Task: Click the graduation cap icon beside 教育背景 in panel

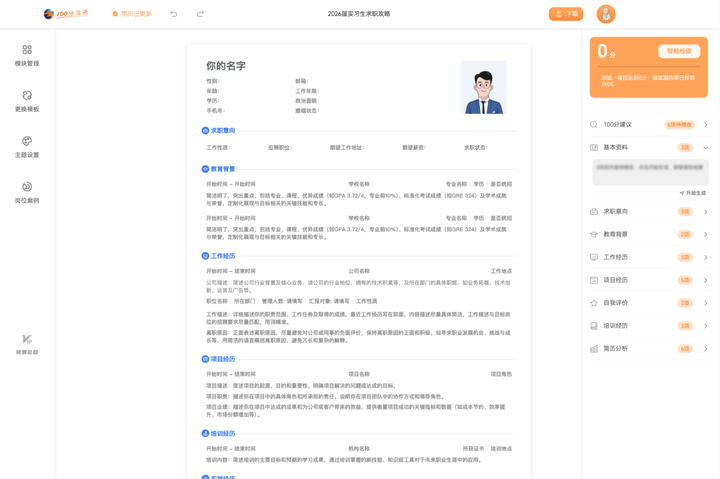Action: (594, 234)
